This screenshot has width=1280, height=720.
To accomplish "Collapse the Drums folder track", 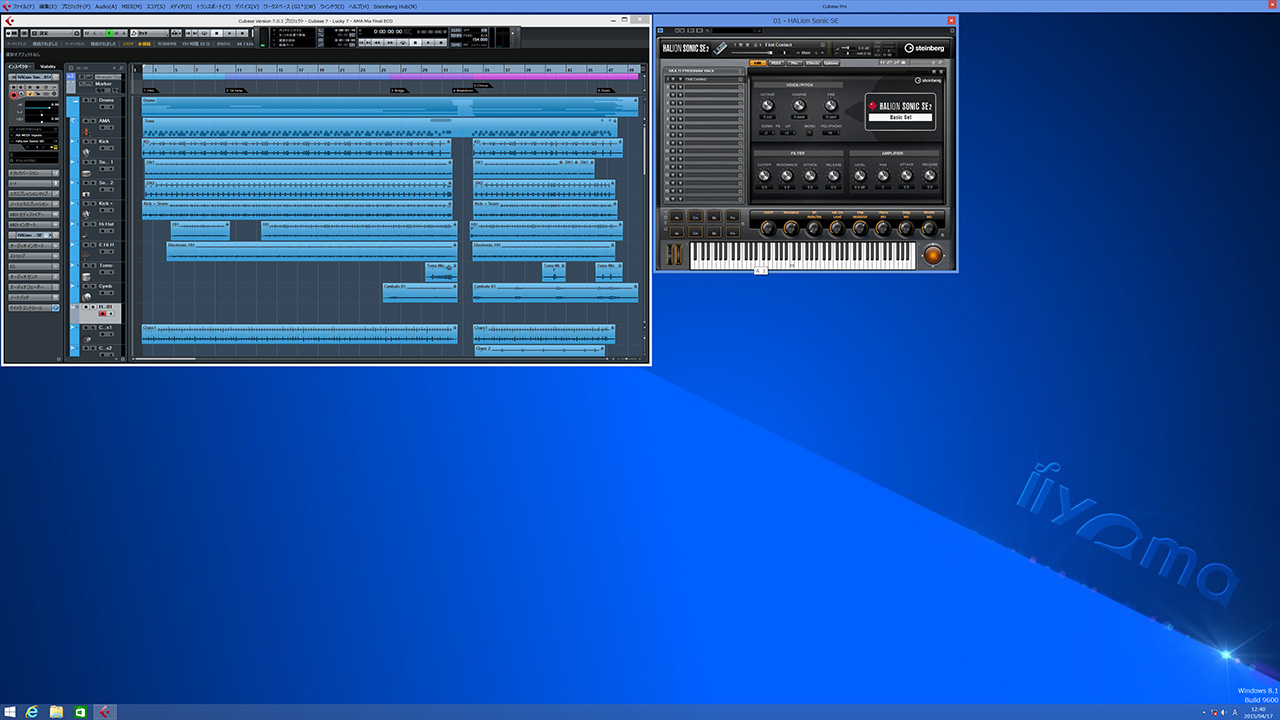I will point(76,100).
